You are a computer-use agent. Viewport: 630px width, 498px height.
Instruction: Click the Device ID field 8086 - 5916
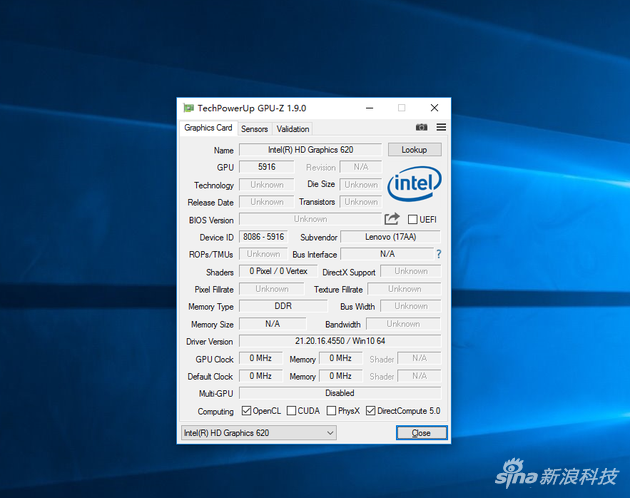264,237
